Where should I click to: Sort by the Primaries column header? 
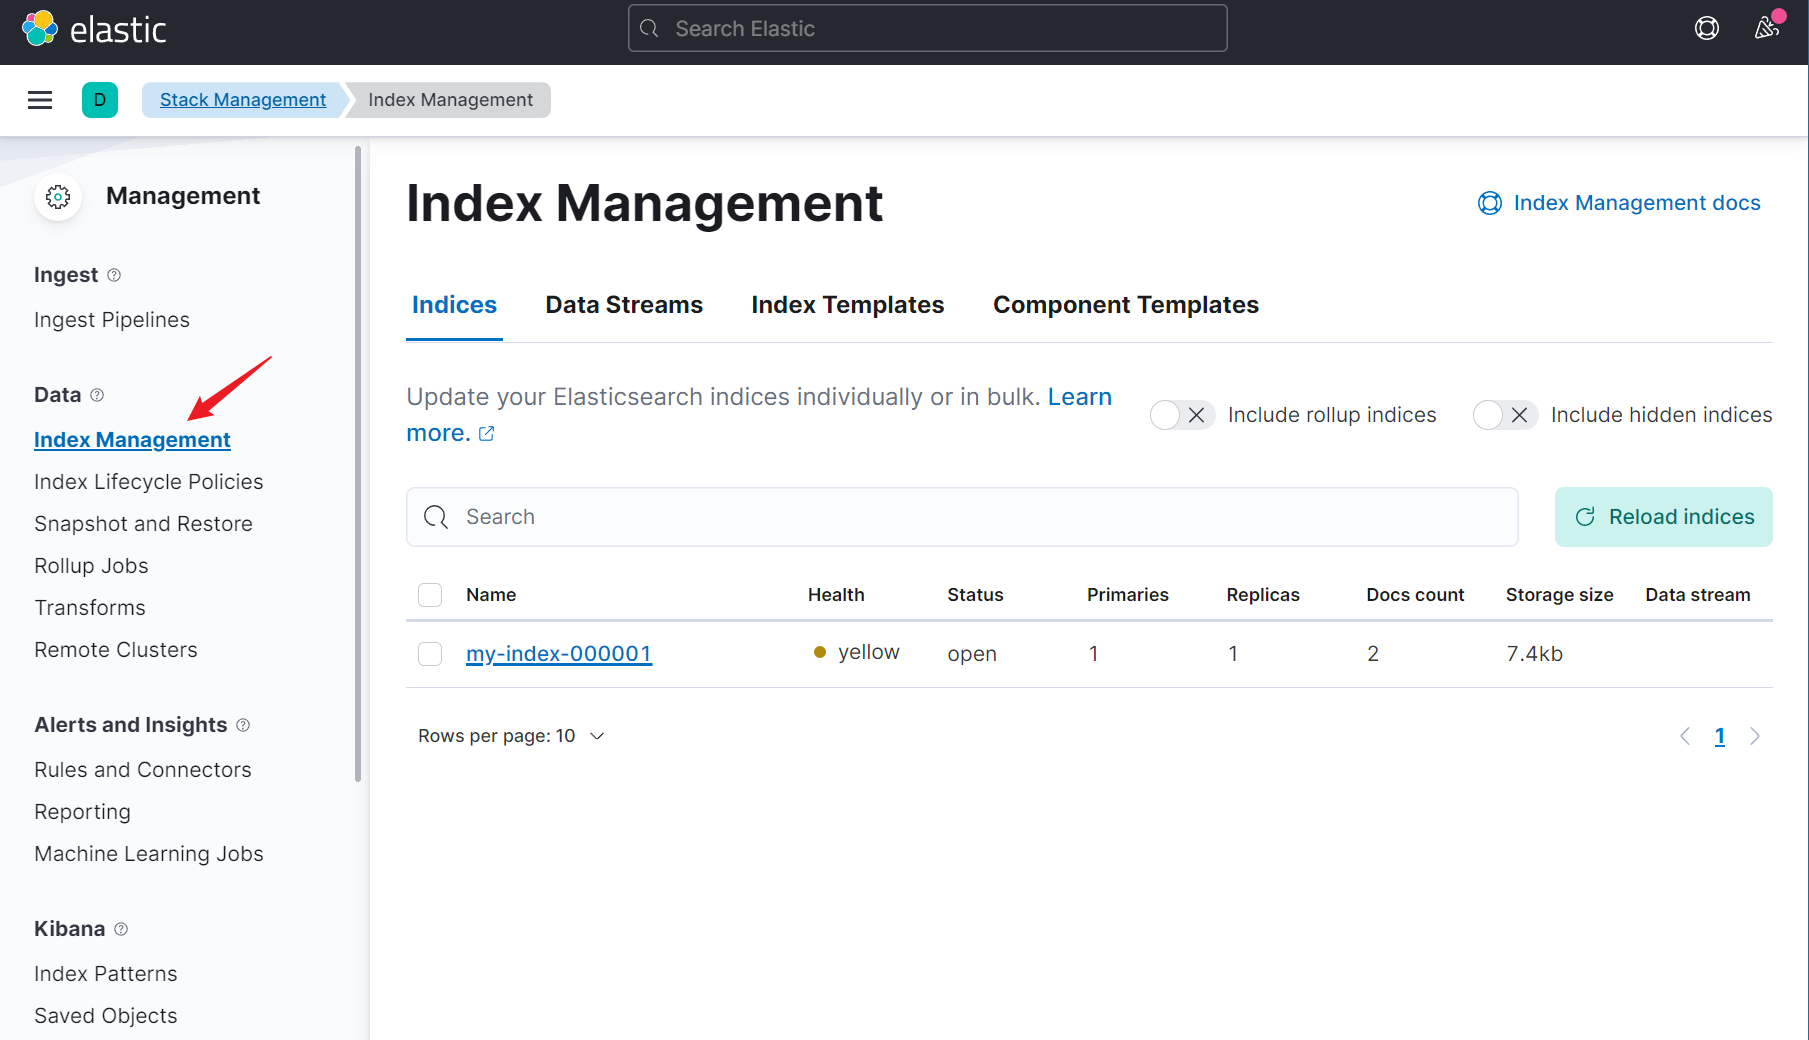1128,595
